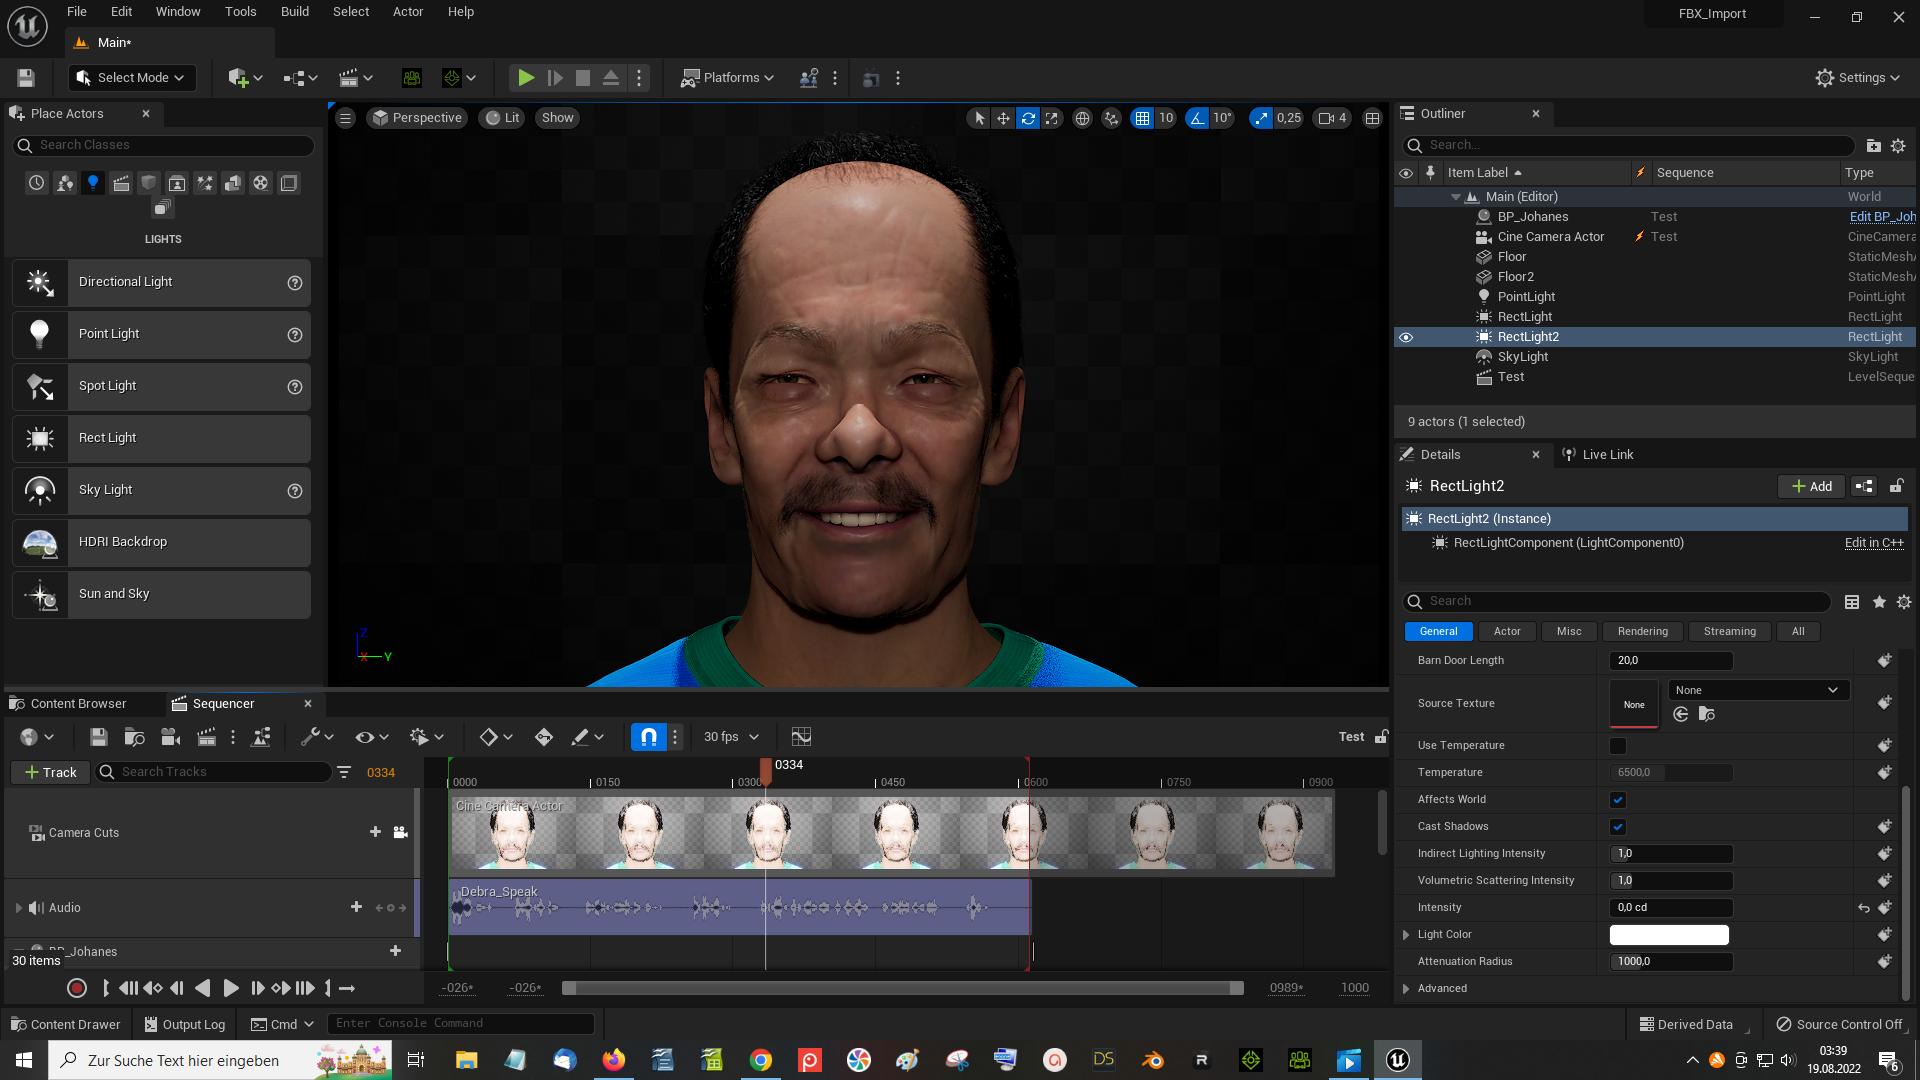This screenshot has width=1920, height=1080.
Task: Expand the Light Color property
Action: pyautogui.click(x=1406, y=935)
